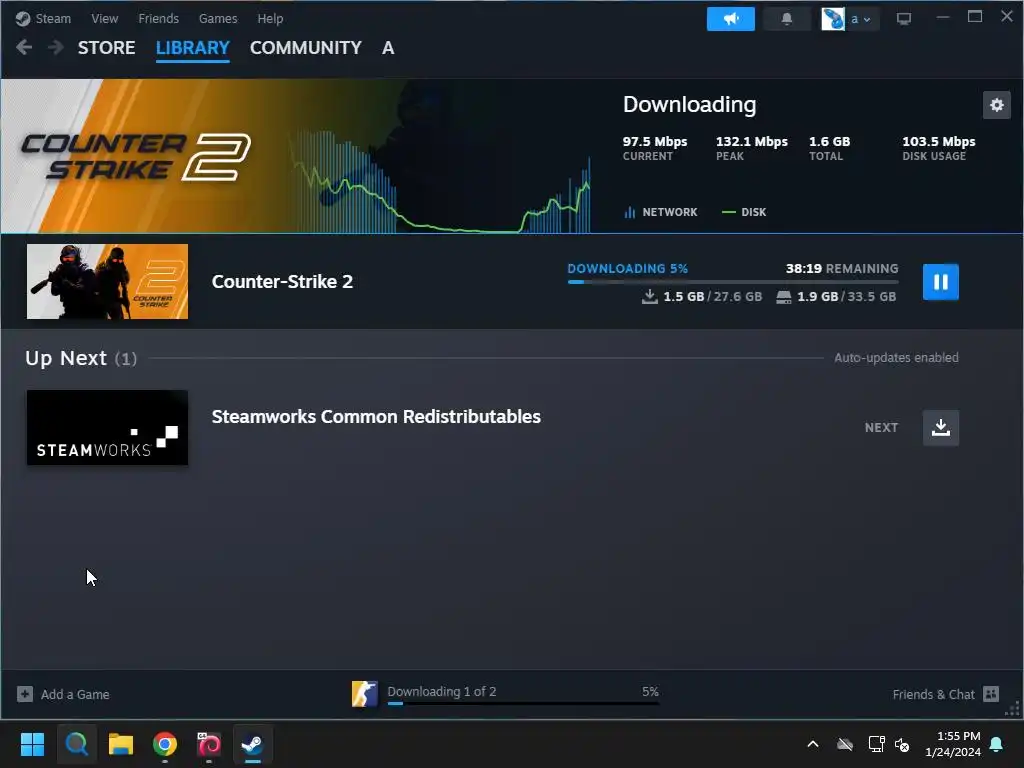Open download settings gear
Screen dimensions: 1024x768
[997, 104]
